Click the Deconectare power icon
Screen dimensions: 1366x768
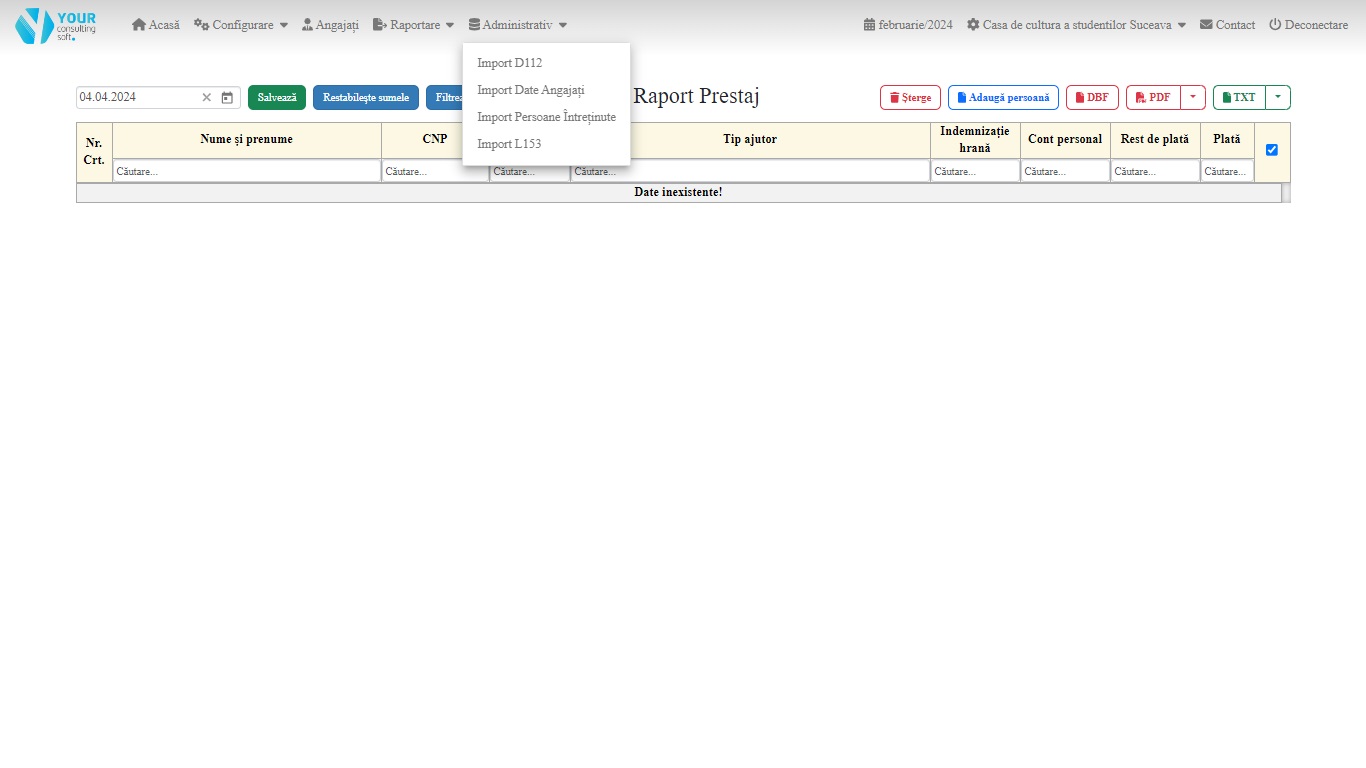click(1275, 25)
